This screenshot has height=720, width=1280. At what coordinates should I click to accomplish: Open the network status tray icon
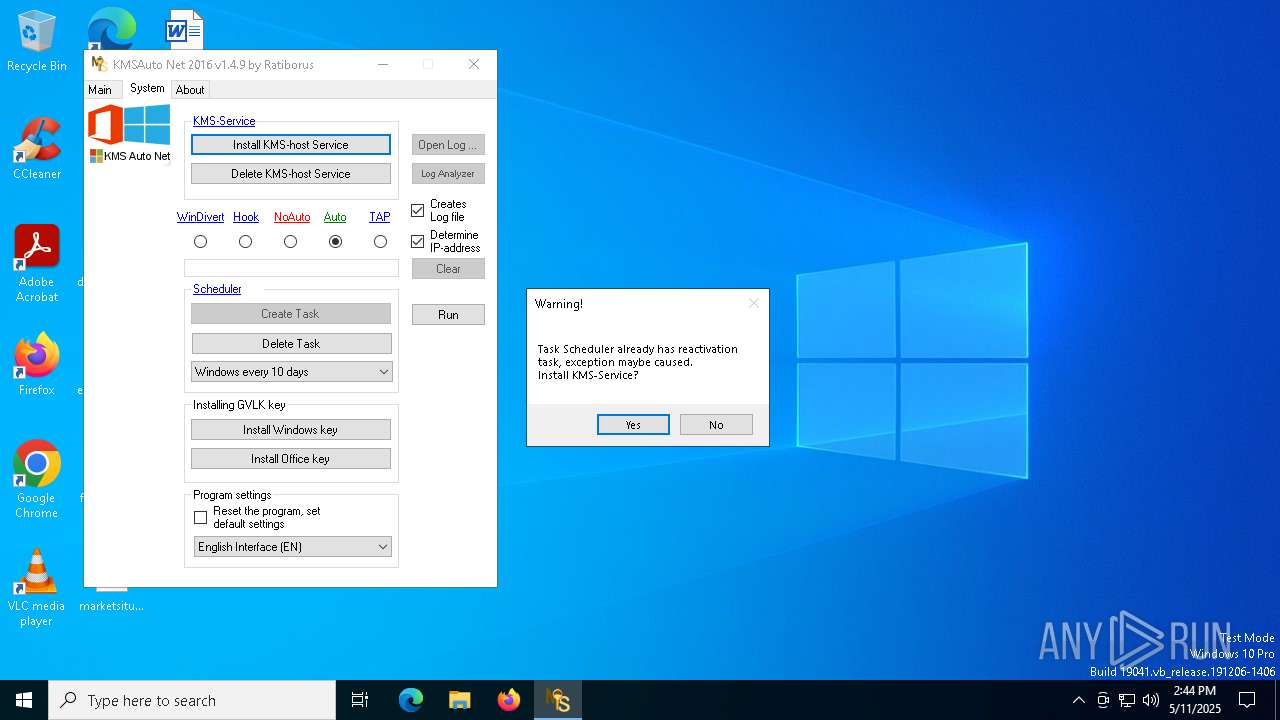pyautogui.click(x=1127, y=700)
